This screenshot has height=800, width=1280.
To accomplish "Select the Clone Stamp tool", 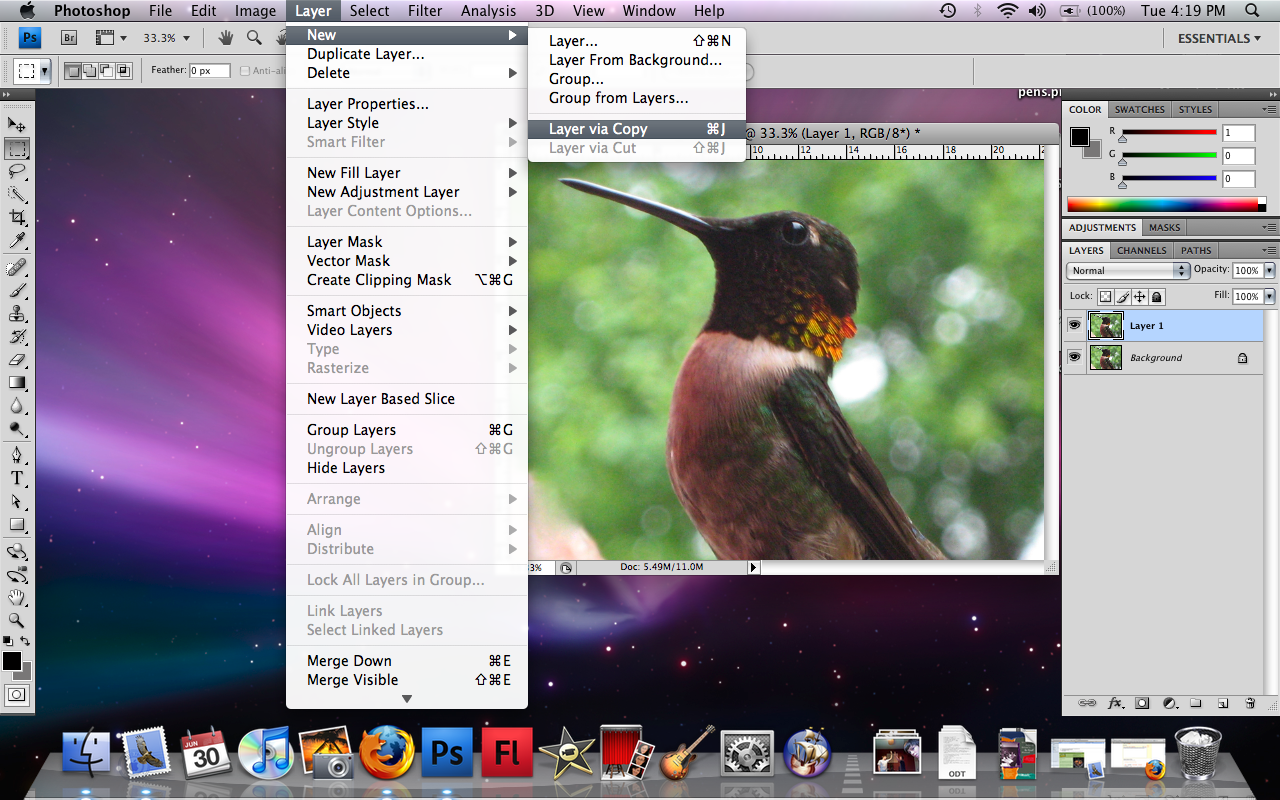I will (x=17, y=314).
